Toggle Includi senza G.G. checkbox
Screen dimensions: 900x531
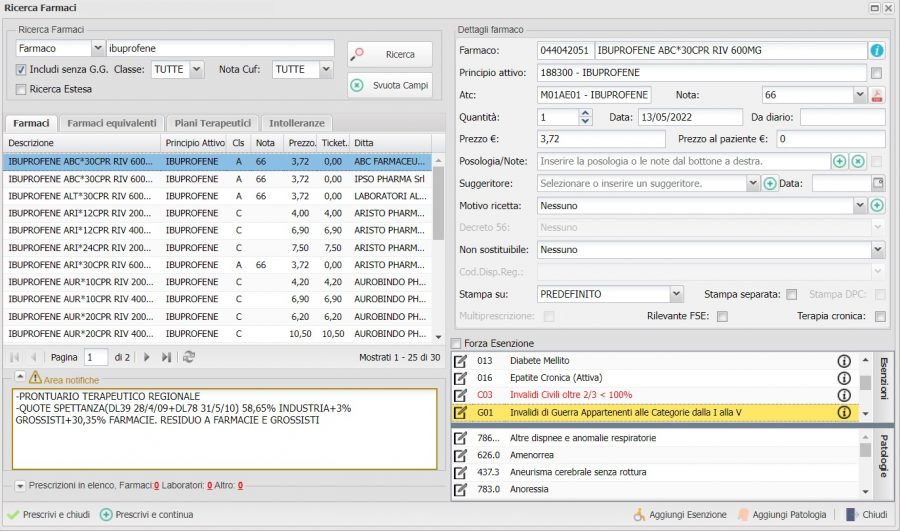pos(21,69)
